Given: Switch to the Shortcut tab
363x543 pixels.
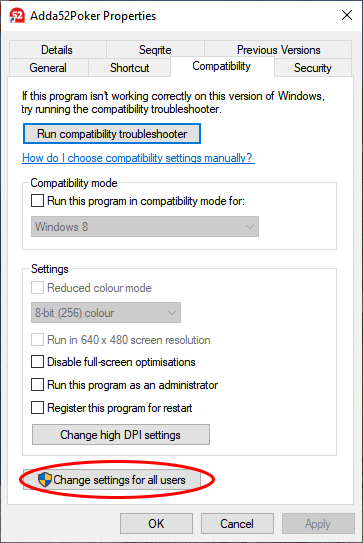Looking at the screenshot, I should [x=130, y=68].
